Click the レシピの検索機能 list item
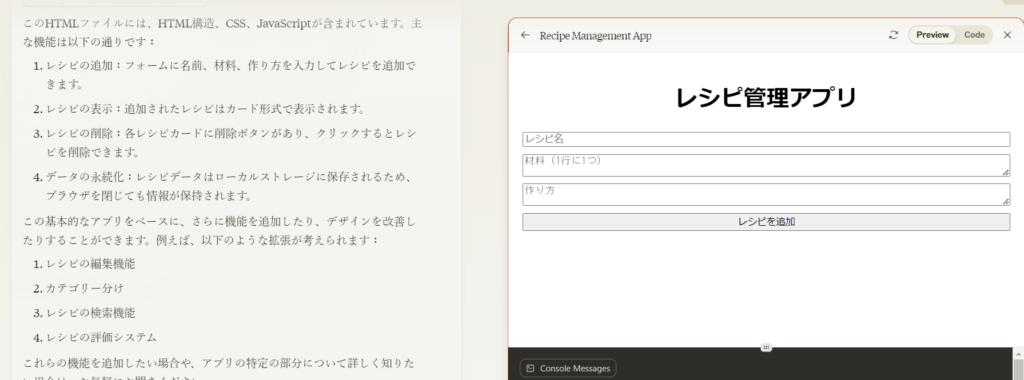The width and height of the screenshot is (1024, 380). [x=90, y=313]
